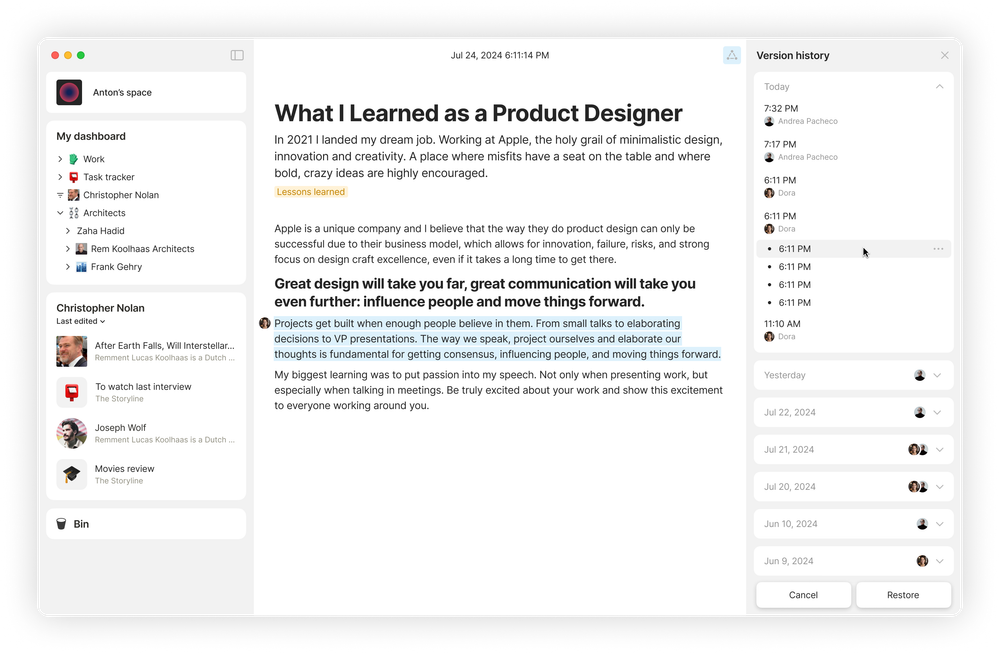
Task: Expand Jul 20, 2024 version group
Action: [x=939, y=487]
